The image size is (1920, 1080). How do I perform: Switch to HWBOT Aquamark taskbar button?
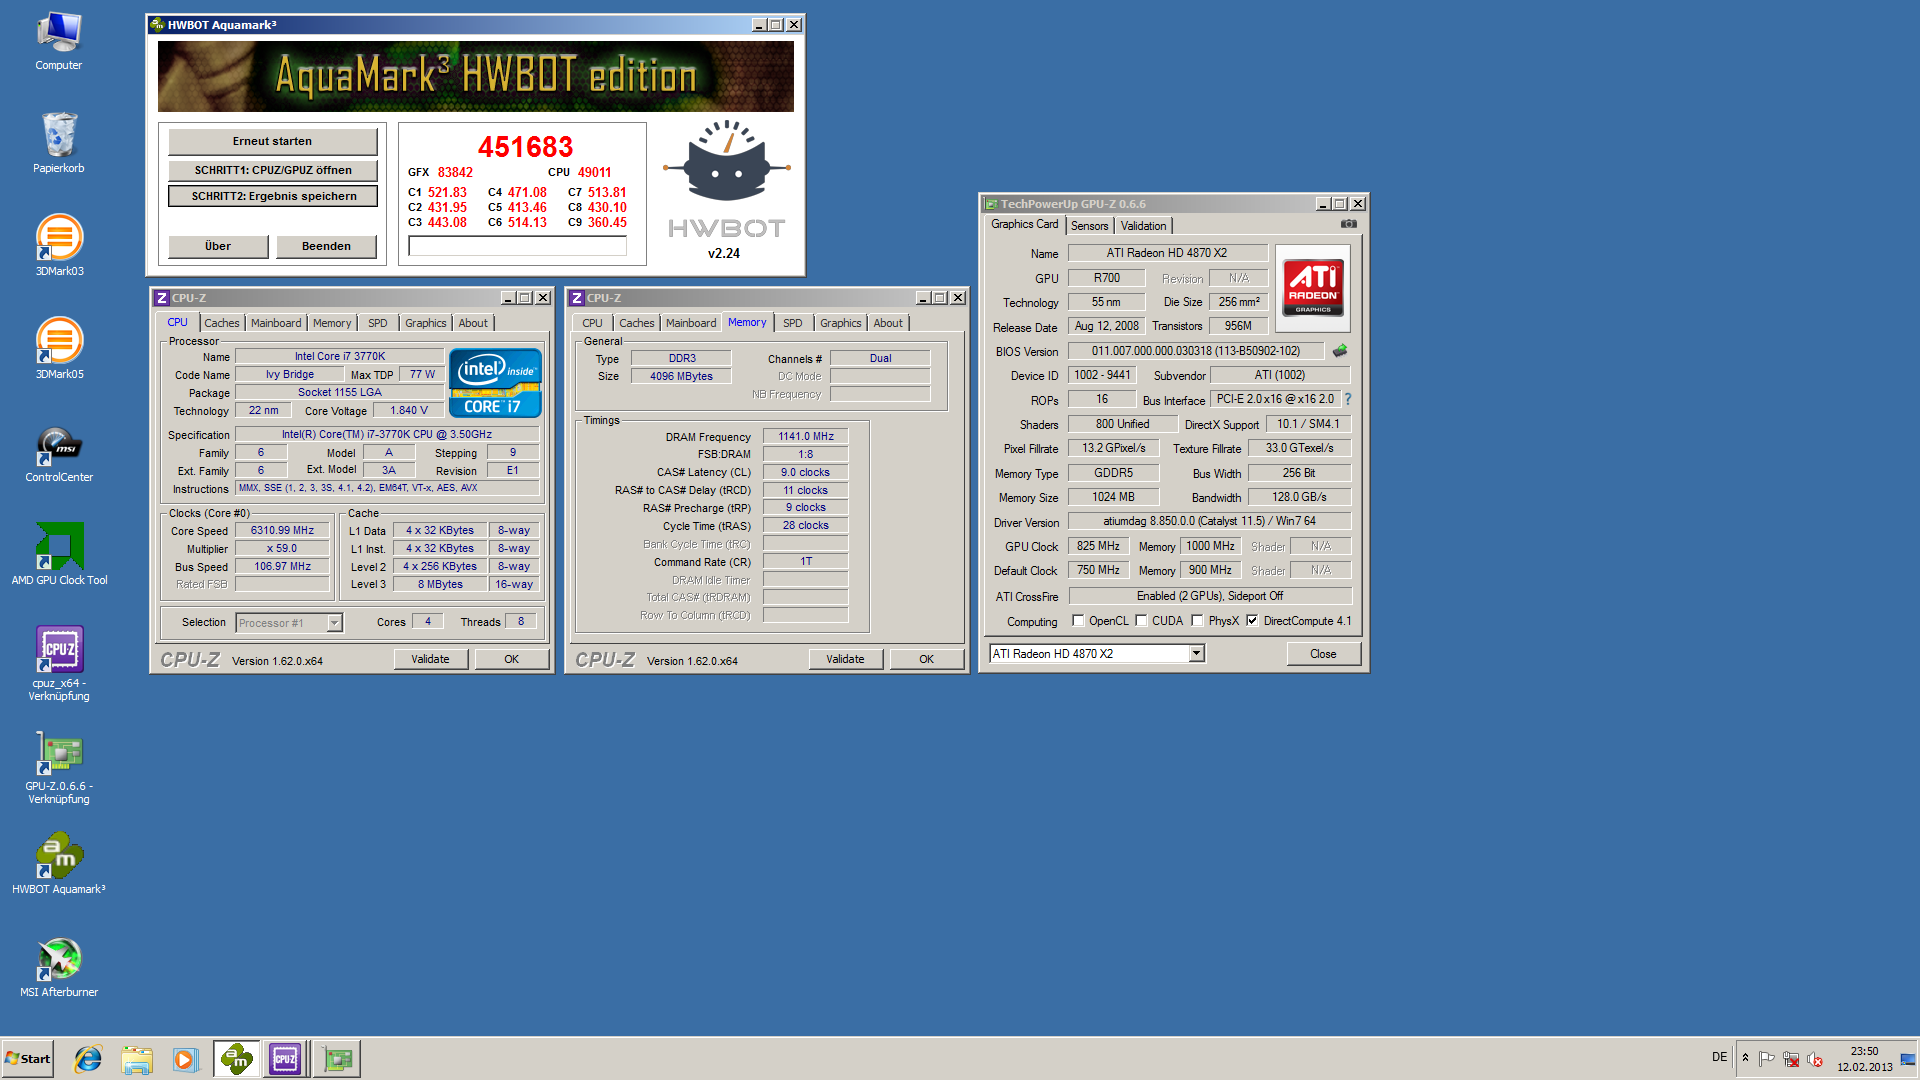tap(237, 1059)
